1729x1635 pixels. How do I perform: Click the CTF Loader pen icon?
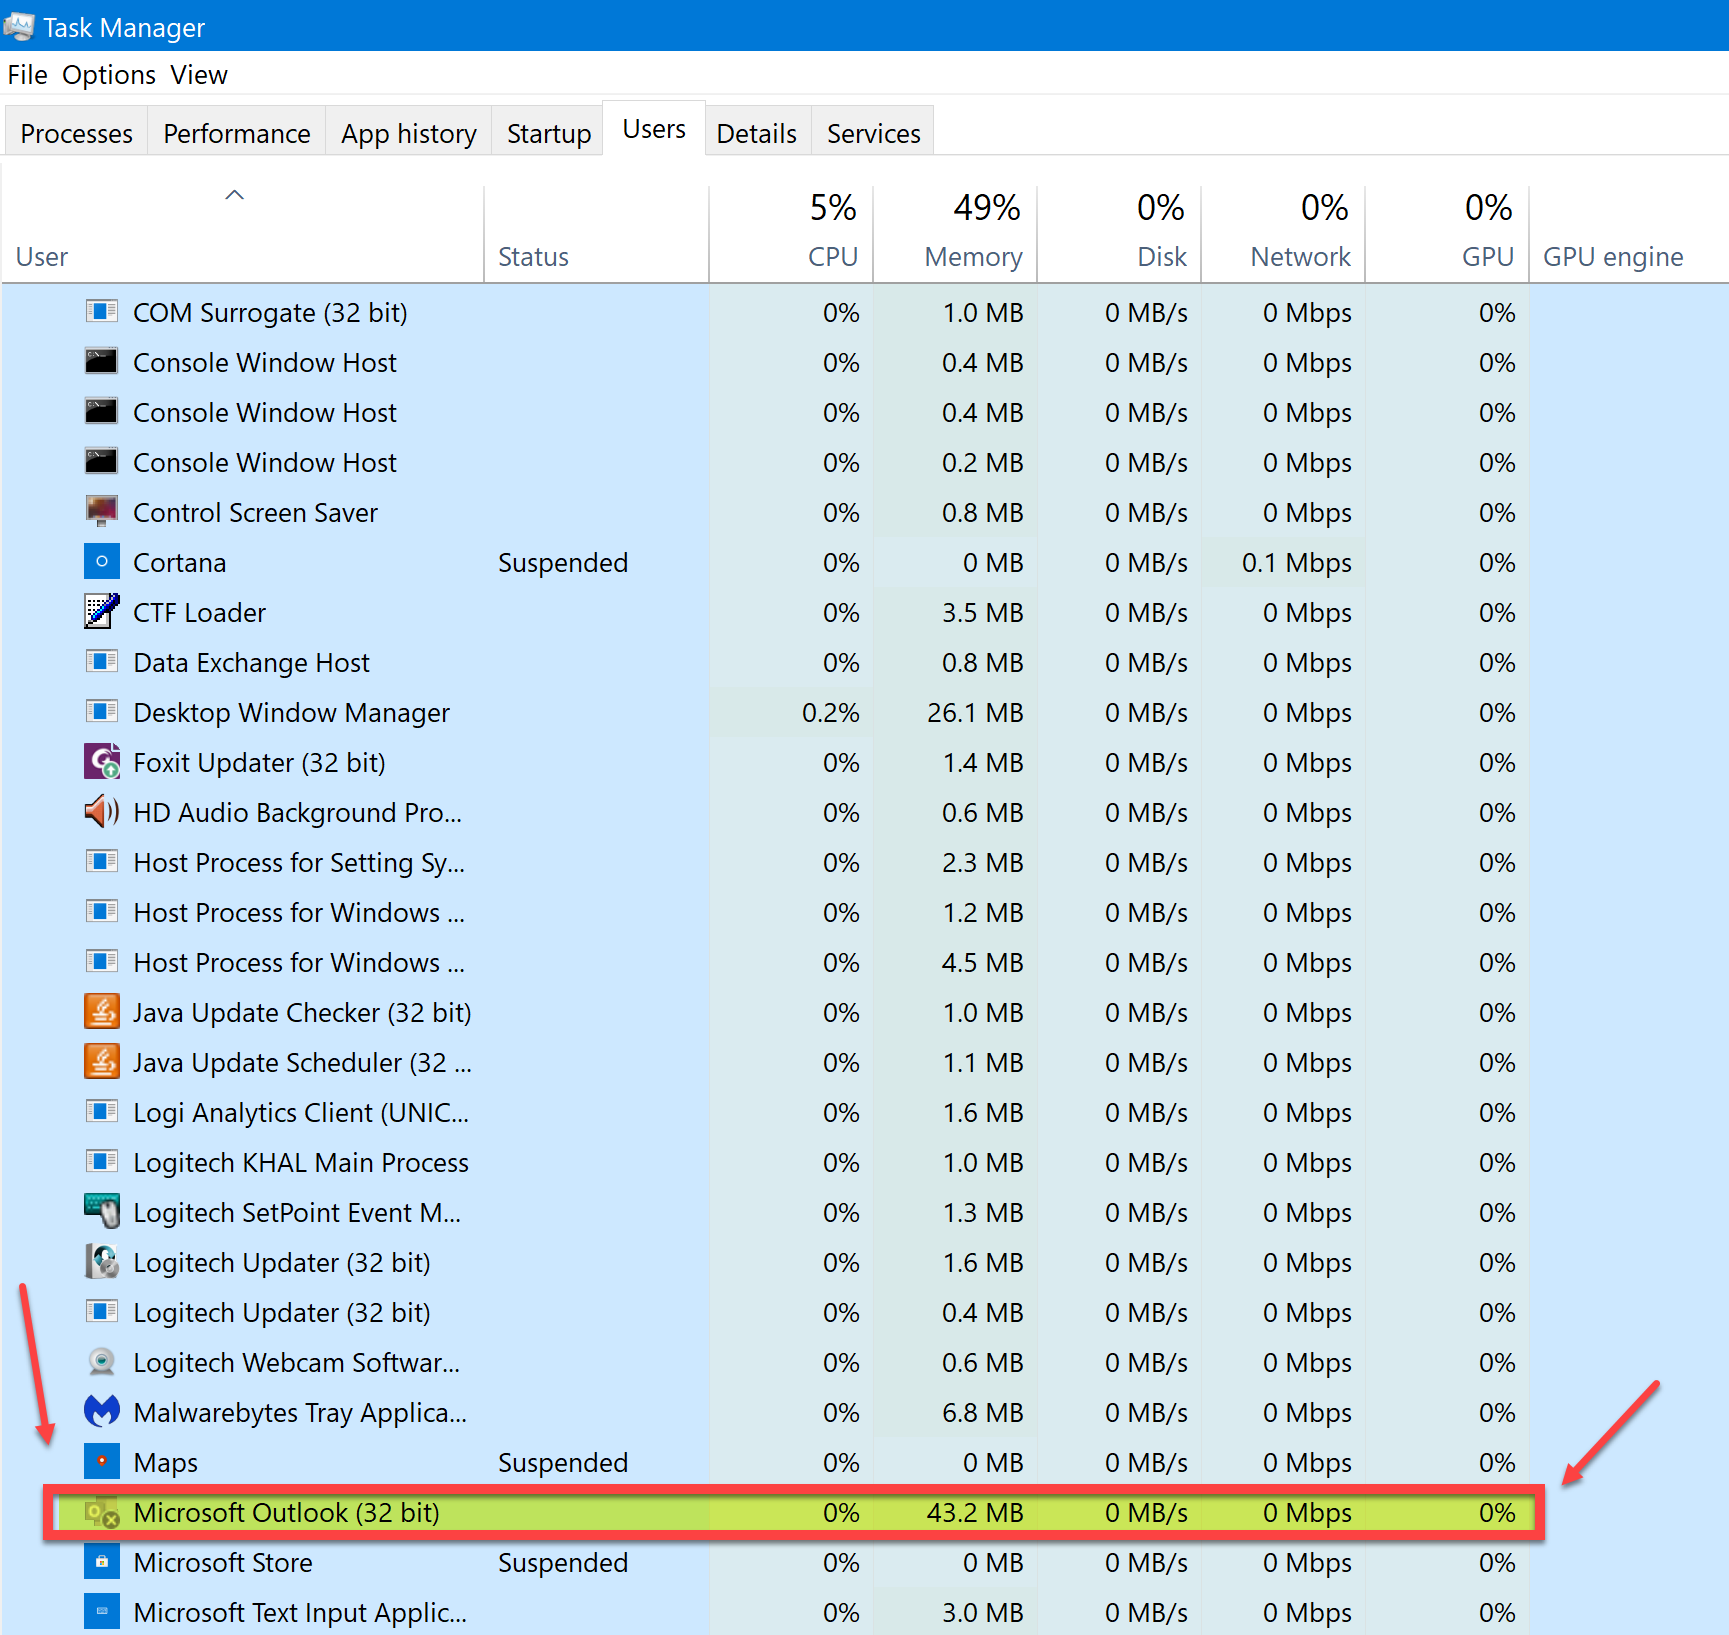[102, 612]
